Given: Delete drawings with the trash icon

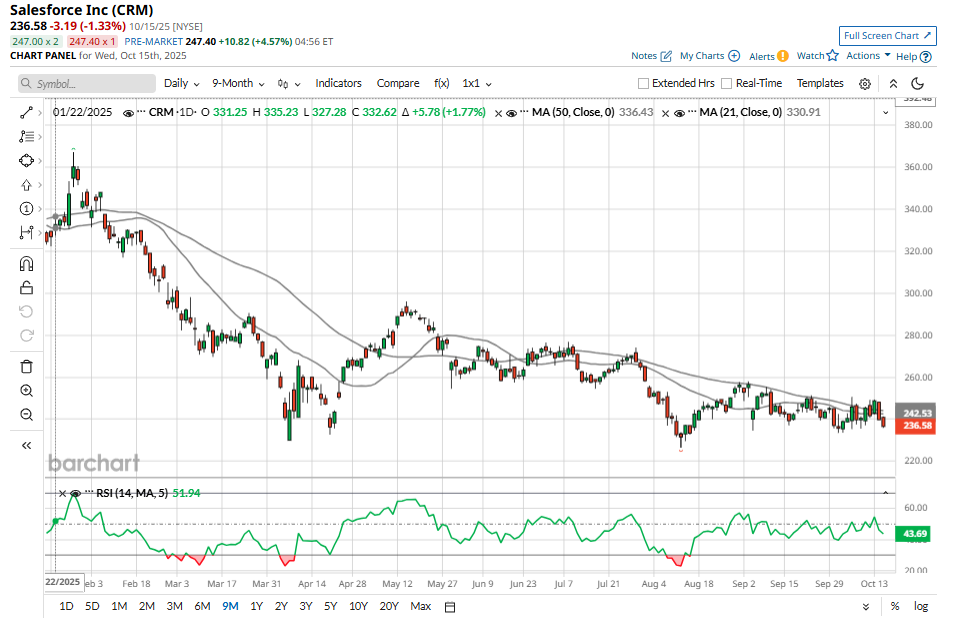Looking at the screenshot, I should (x=27, y=366).
